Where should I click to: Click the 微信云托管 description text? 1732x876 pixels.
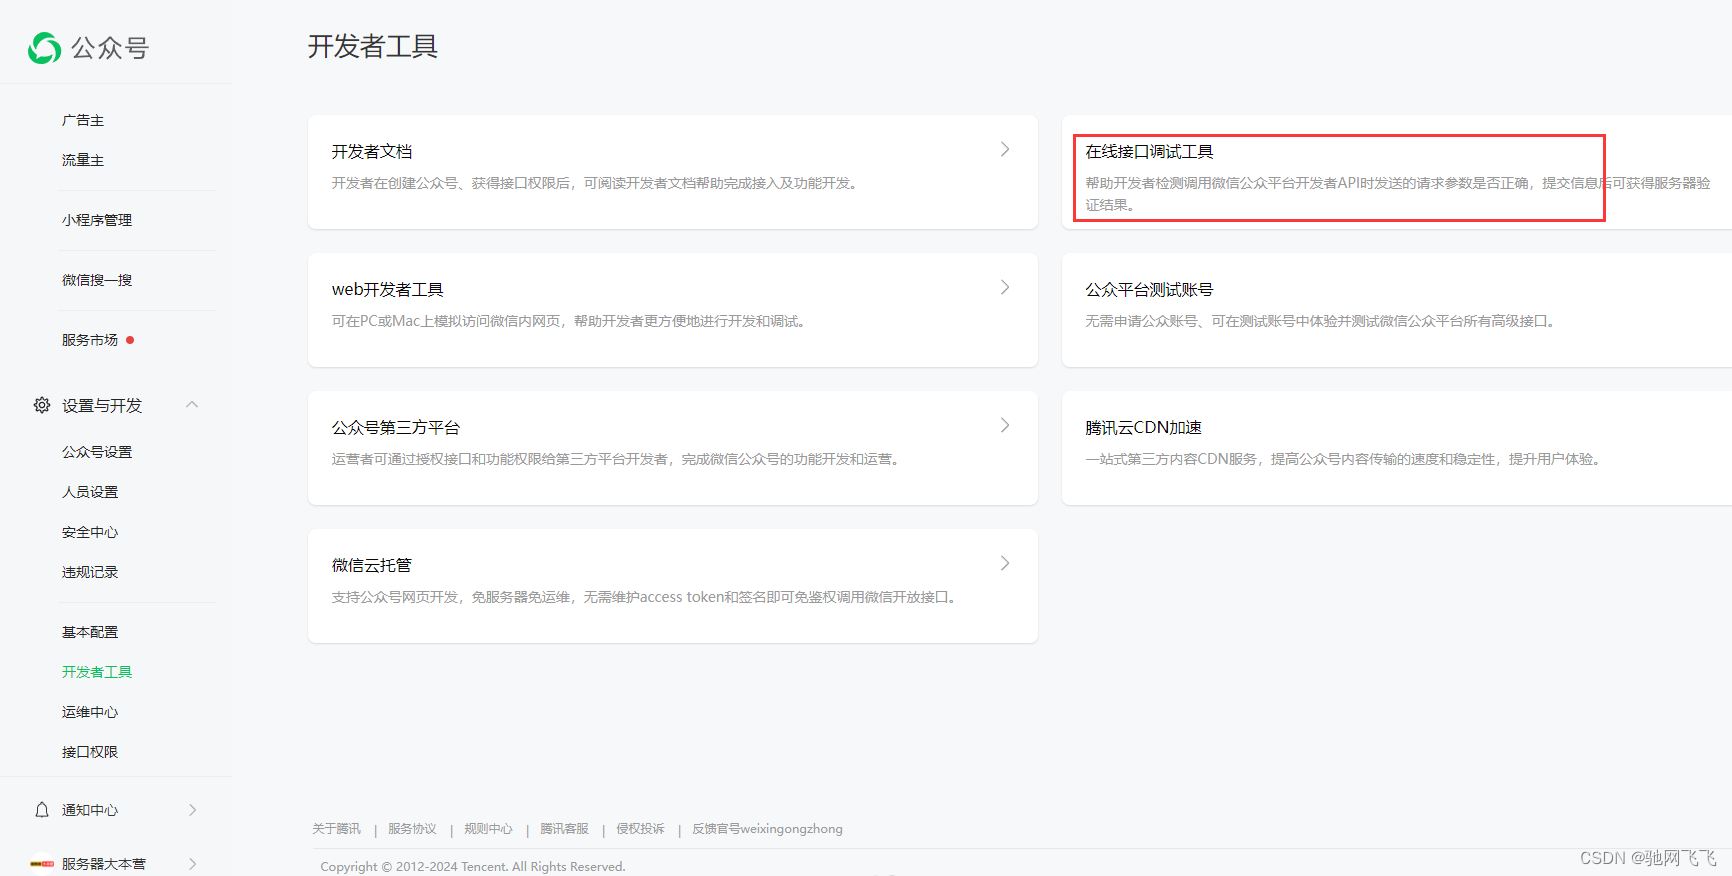click(647, 597)
